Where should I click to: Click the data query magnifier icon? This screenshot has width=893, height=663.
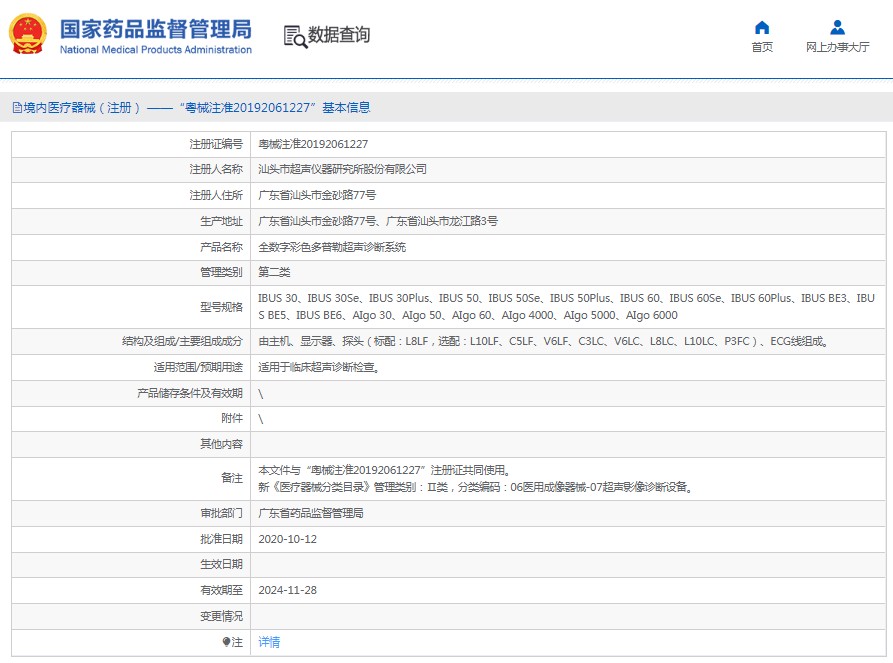(296, 36)
